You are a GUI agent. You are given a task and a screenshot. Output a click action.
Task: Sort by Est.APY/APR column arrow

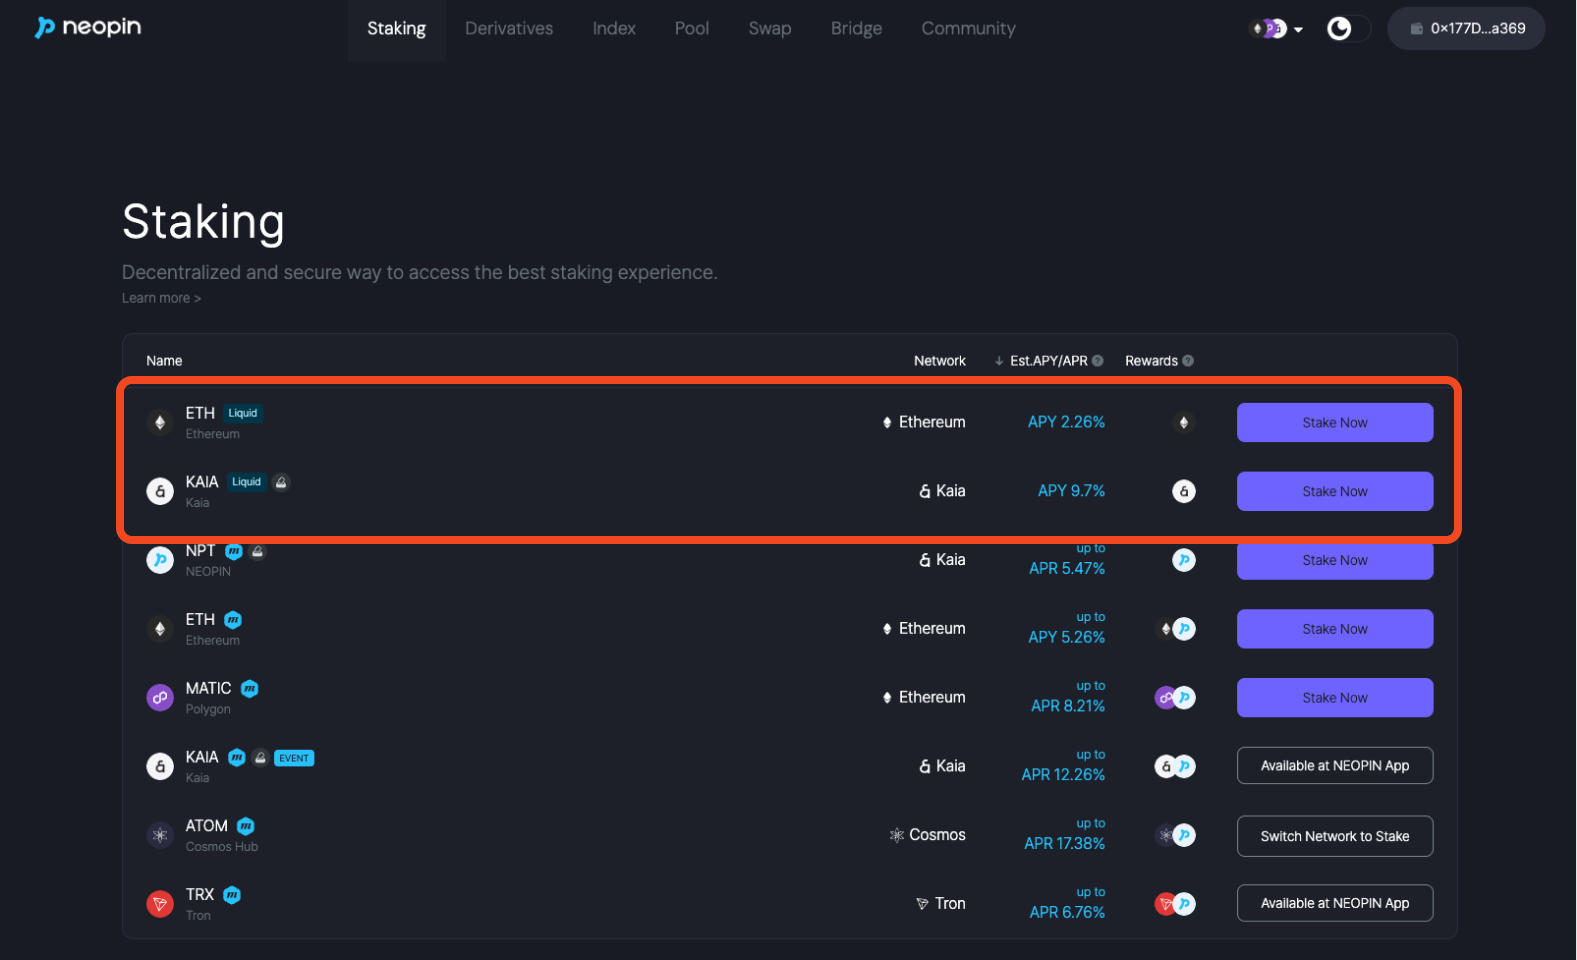pyautogui.click(x=999, y=361)
